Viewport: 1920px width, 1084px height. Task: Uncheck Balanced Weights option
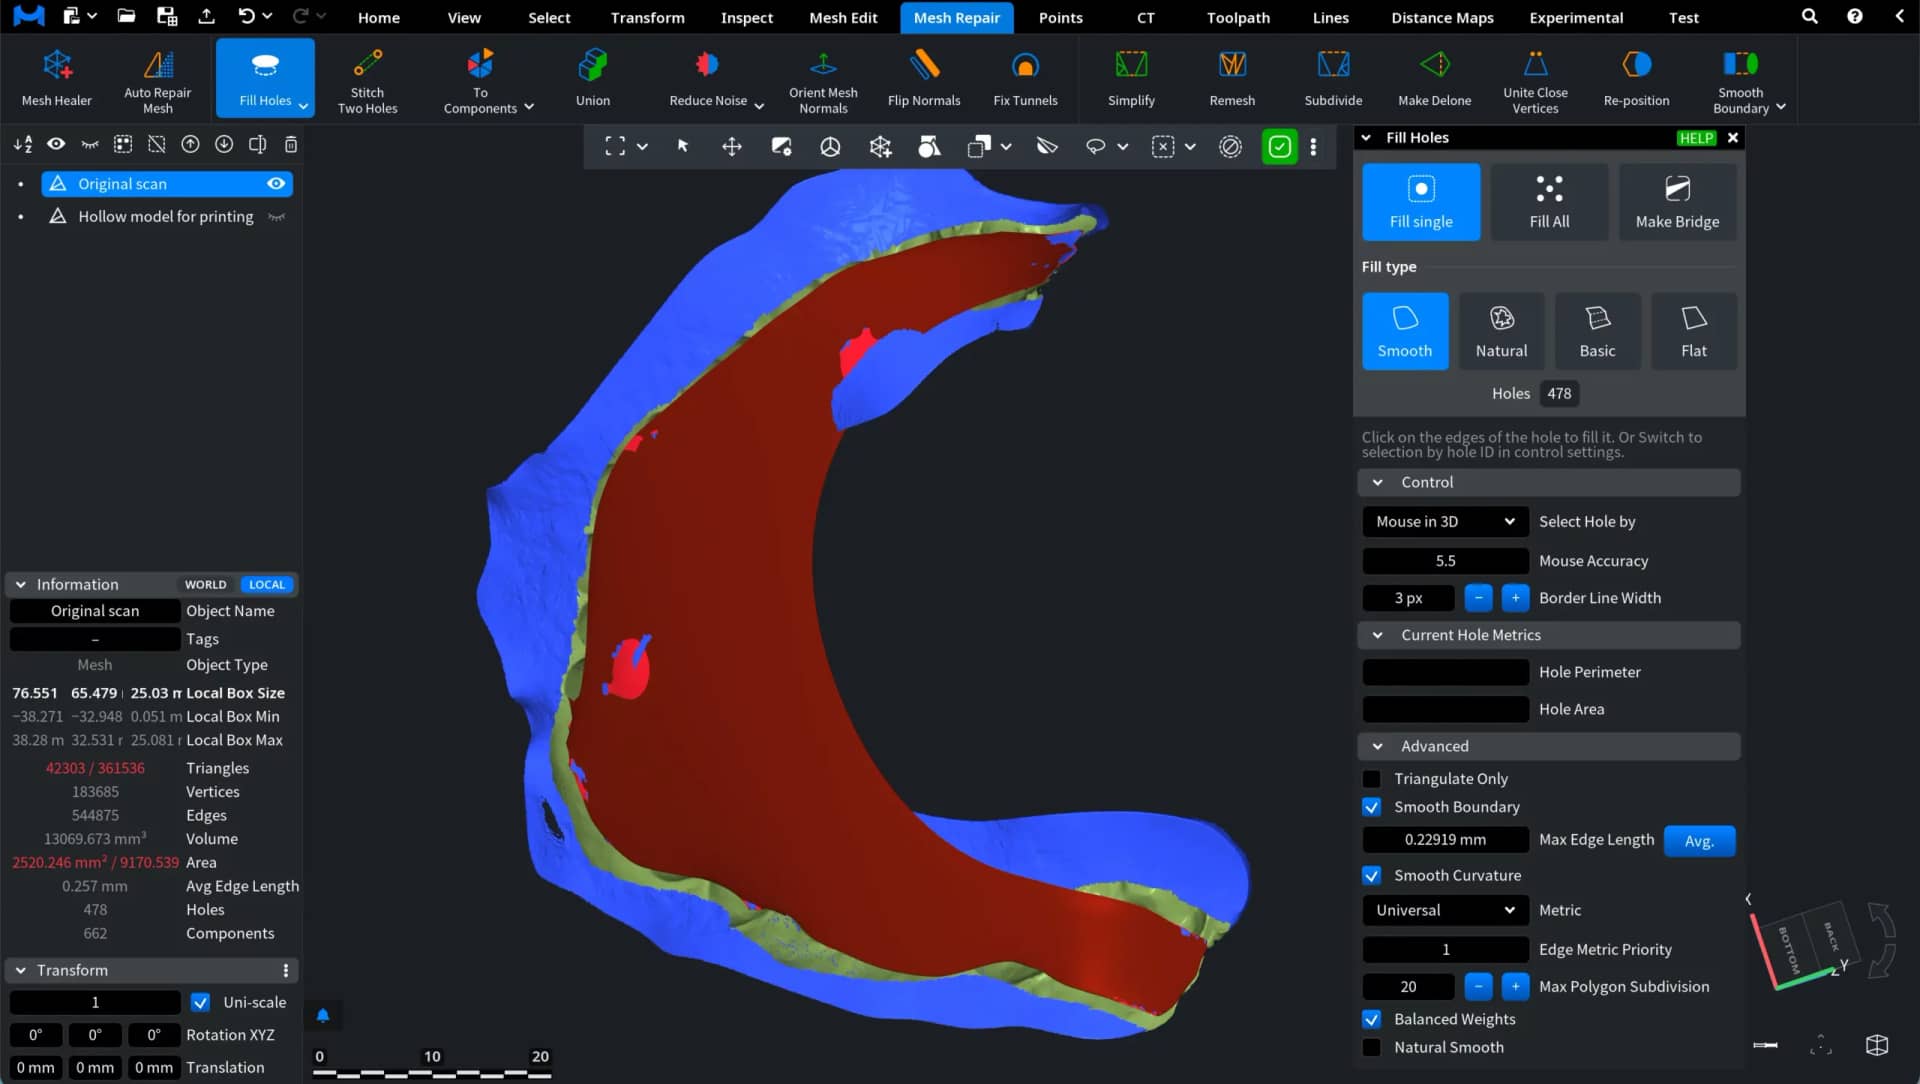coord(1372,1019)
